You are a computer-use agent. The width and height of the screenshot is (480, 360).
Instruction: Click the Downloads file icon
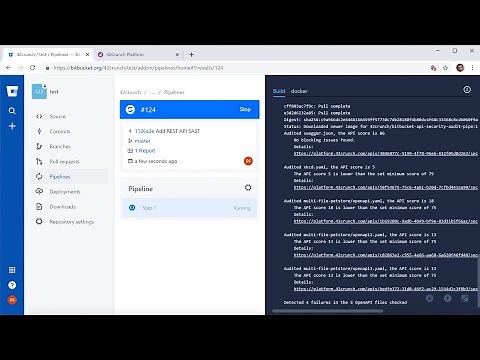click(39, 207)
